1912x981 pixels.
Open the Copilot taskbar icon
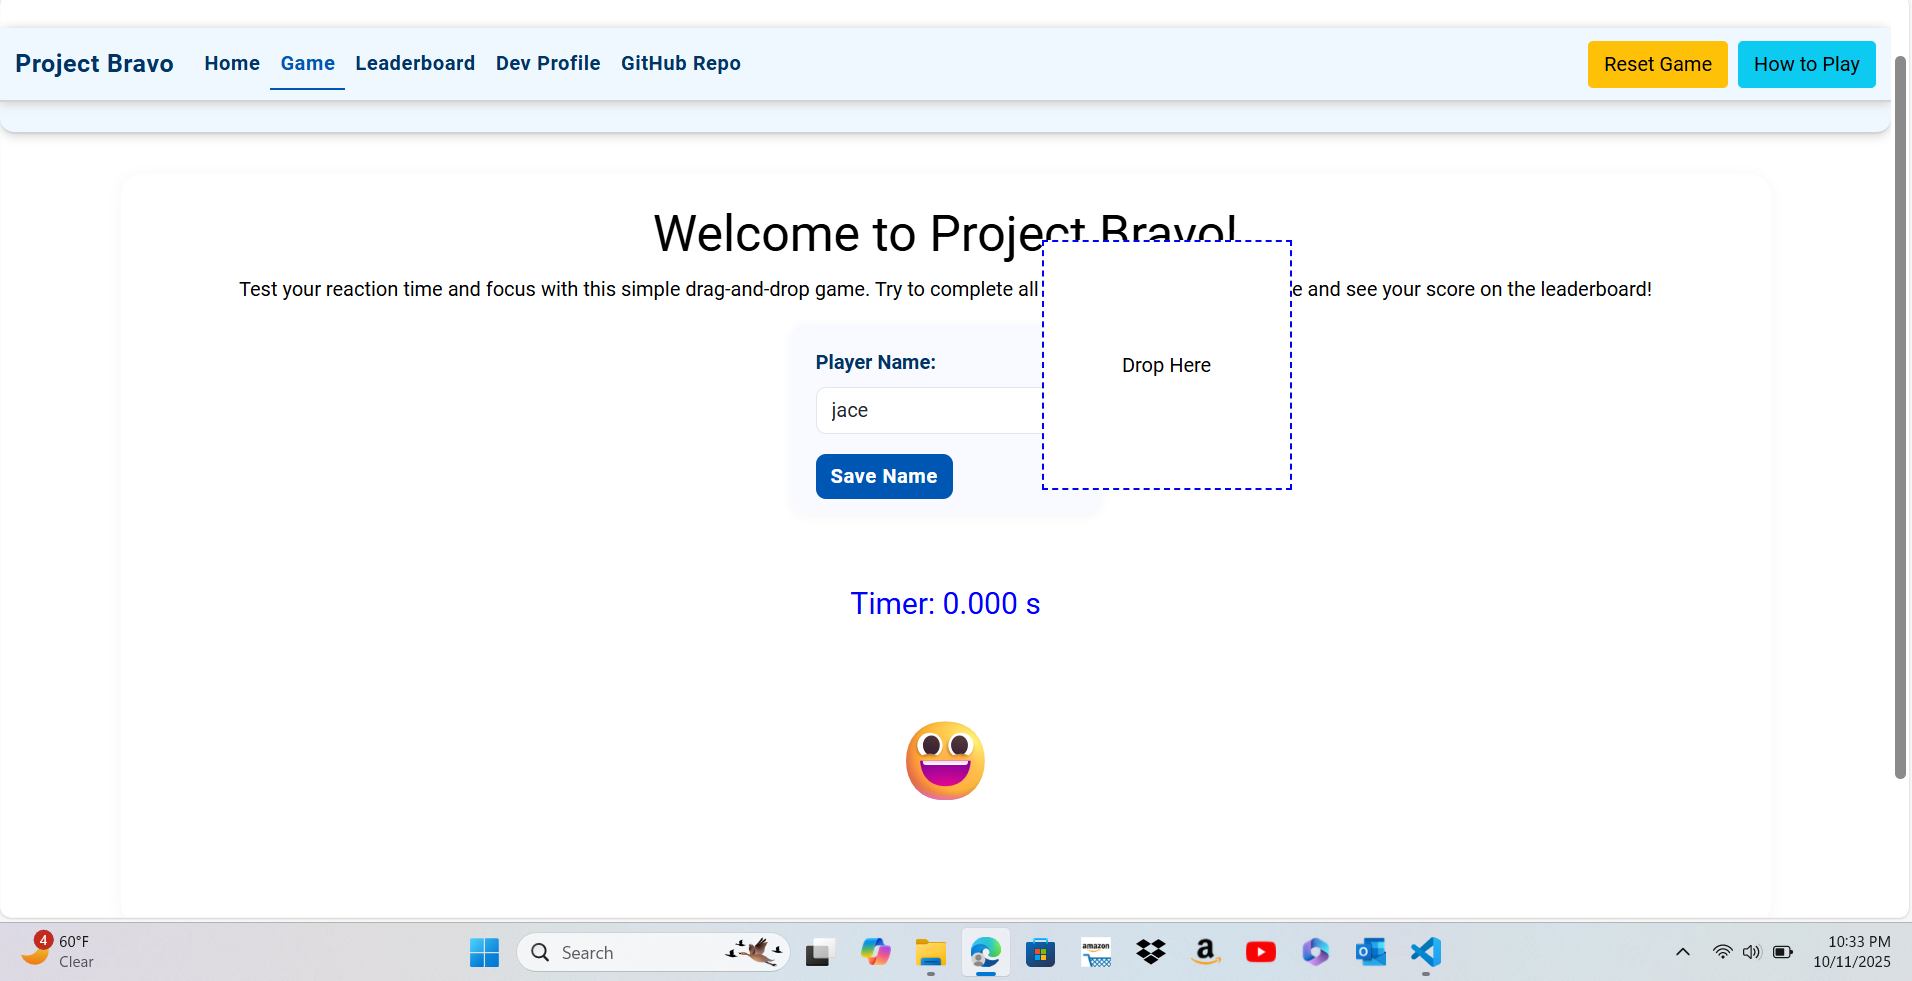point(875,952)
